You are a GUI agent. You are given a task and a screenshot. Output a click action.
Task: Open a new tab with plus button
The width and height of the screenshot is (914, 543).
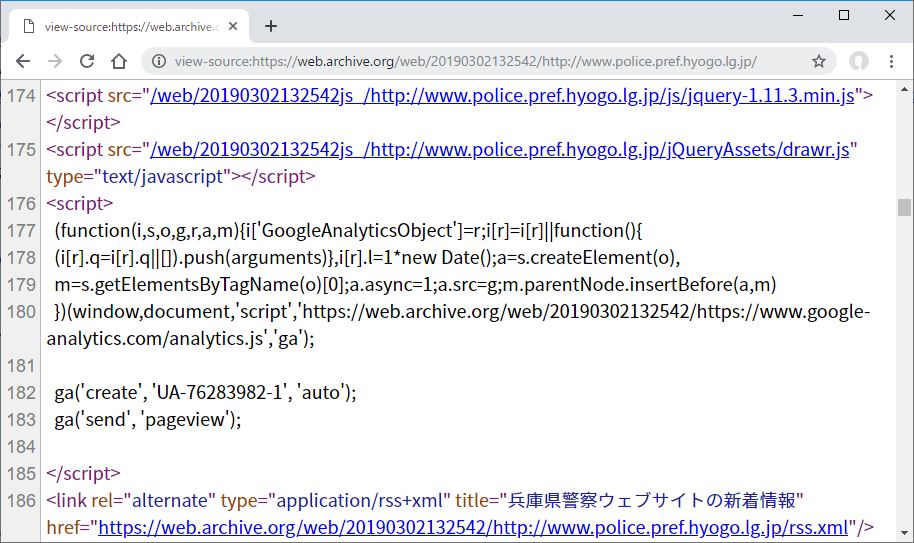[x=270, y=26]
